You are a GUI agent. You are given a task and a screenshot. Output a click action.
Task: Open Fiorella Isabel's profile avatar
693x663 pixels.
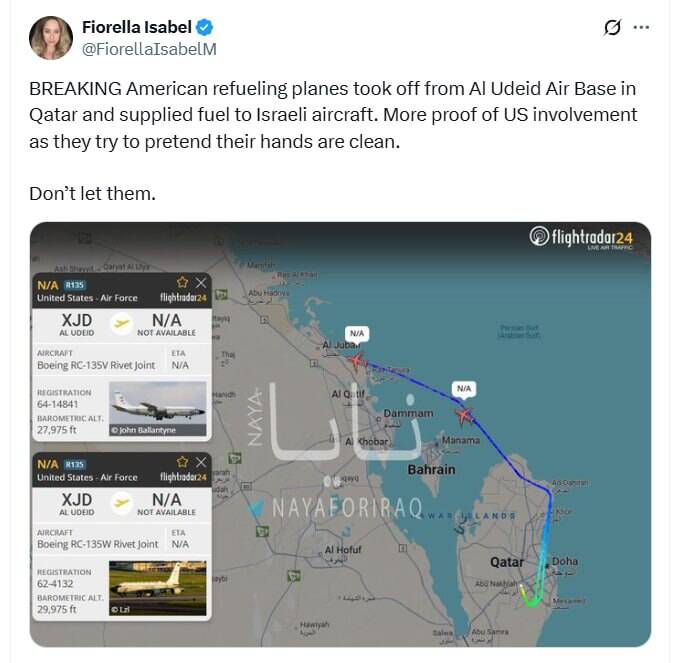[x=50, y=38]
